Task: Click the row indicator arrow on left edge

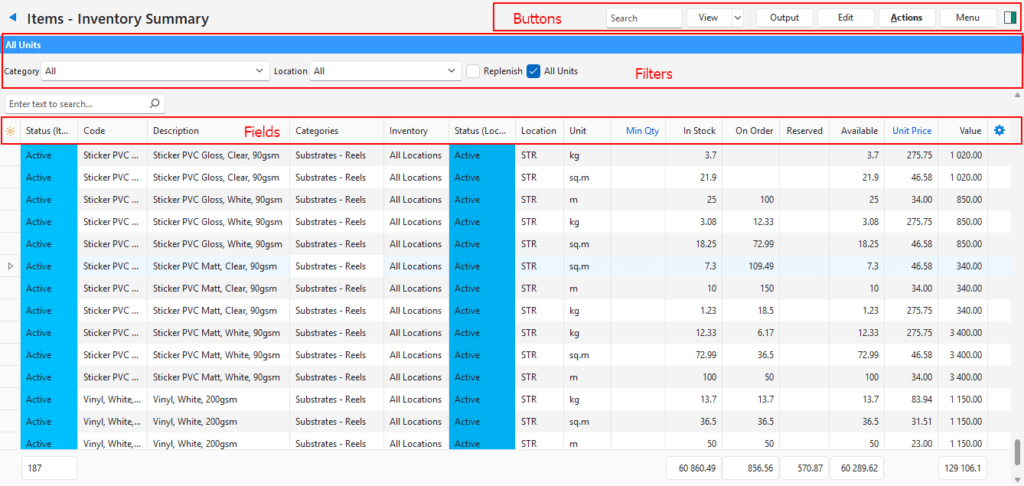Action: click(10, 266)
